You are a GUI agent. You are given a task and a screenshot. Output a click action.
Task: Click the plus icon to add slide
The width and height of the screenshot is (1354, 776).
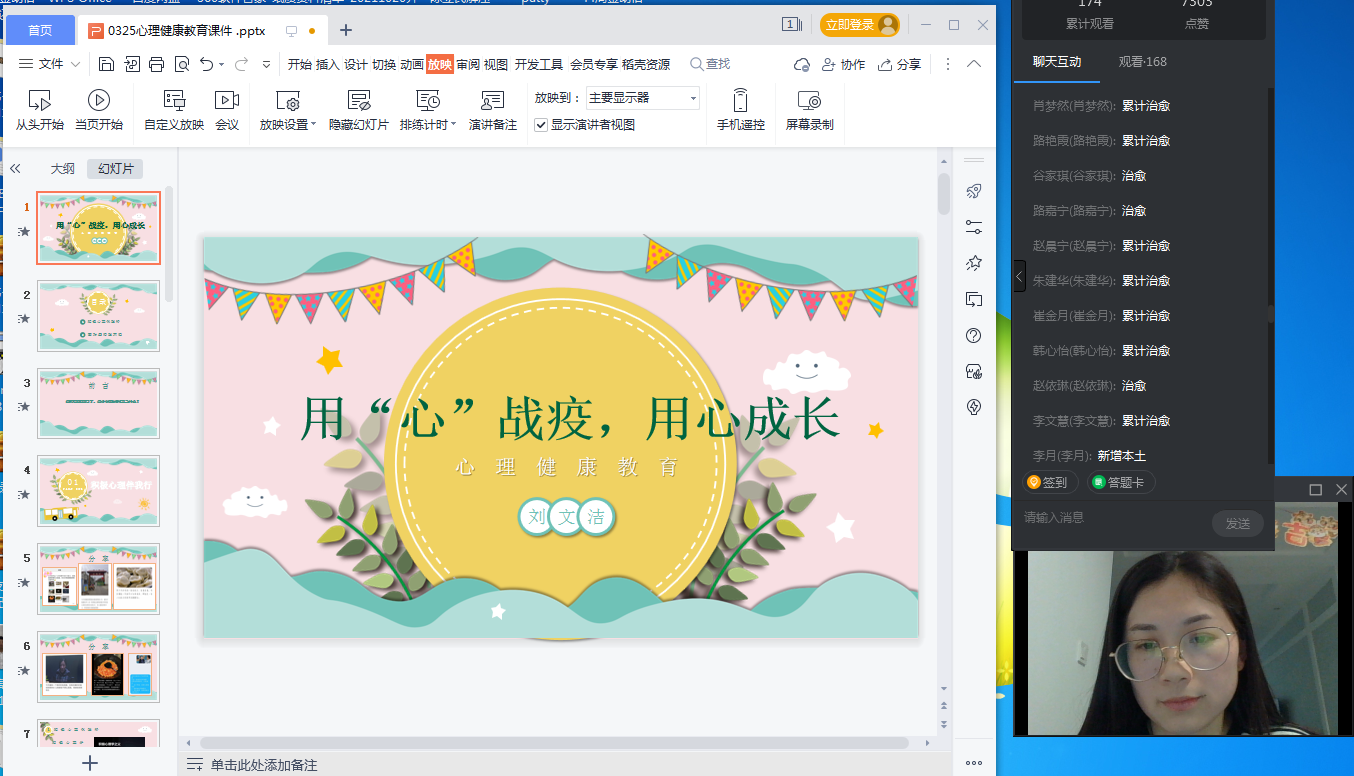[x=90, y=763]
